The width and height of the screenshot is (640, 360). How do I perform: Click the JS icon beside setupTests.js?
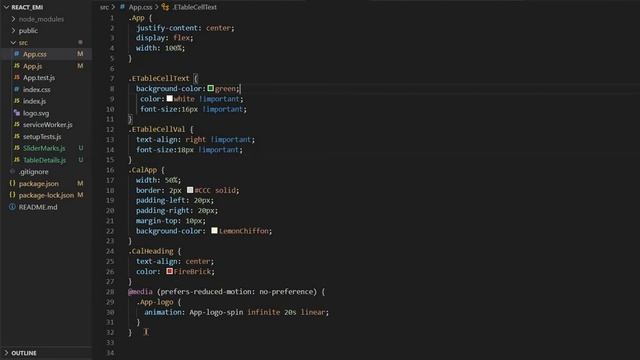tap(17, 136)
